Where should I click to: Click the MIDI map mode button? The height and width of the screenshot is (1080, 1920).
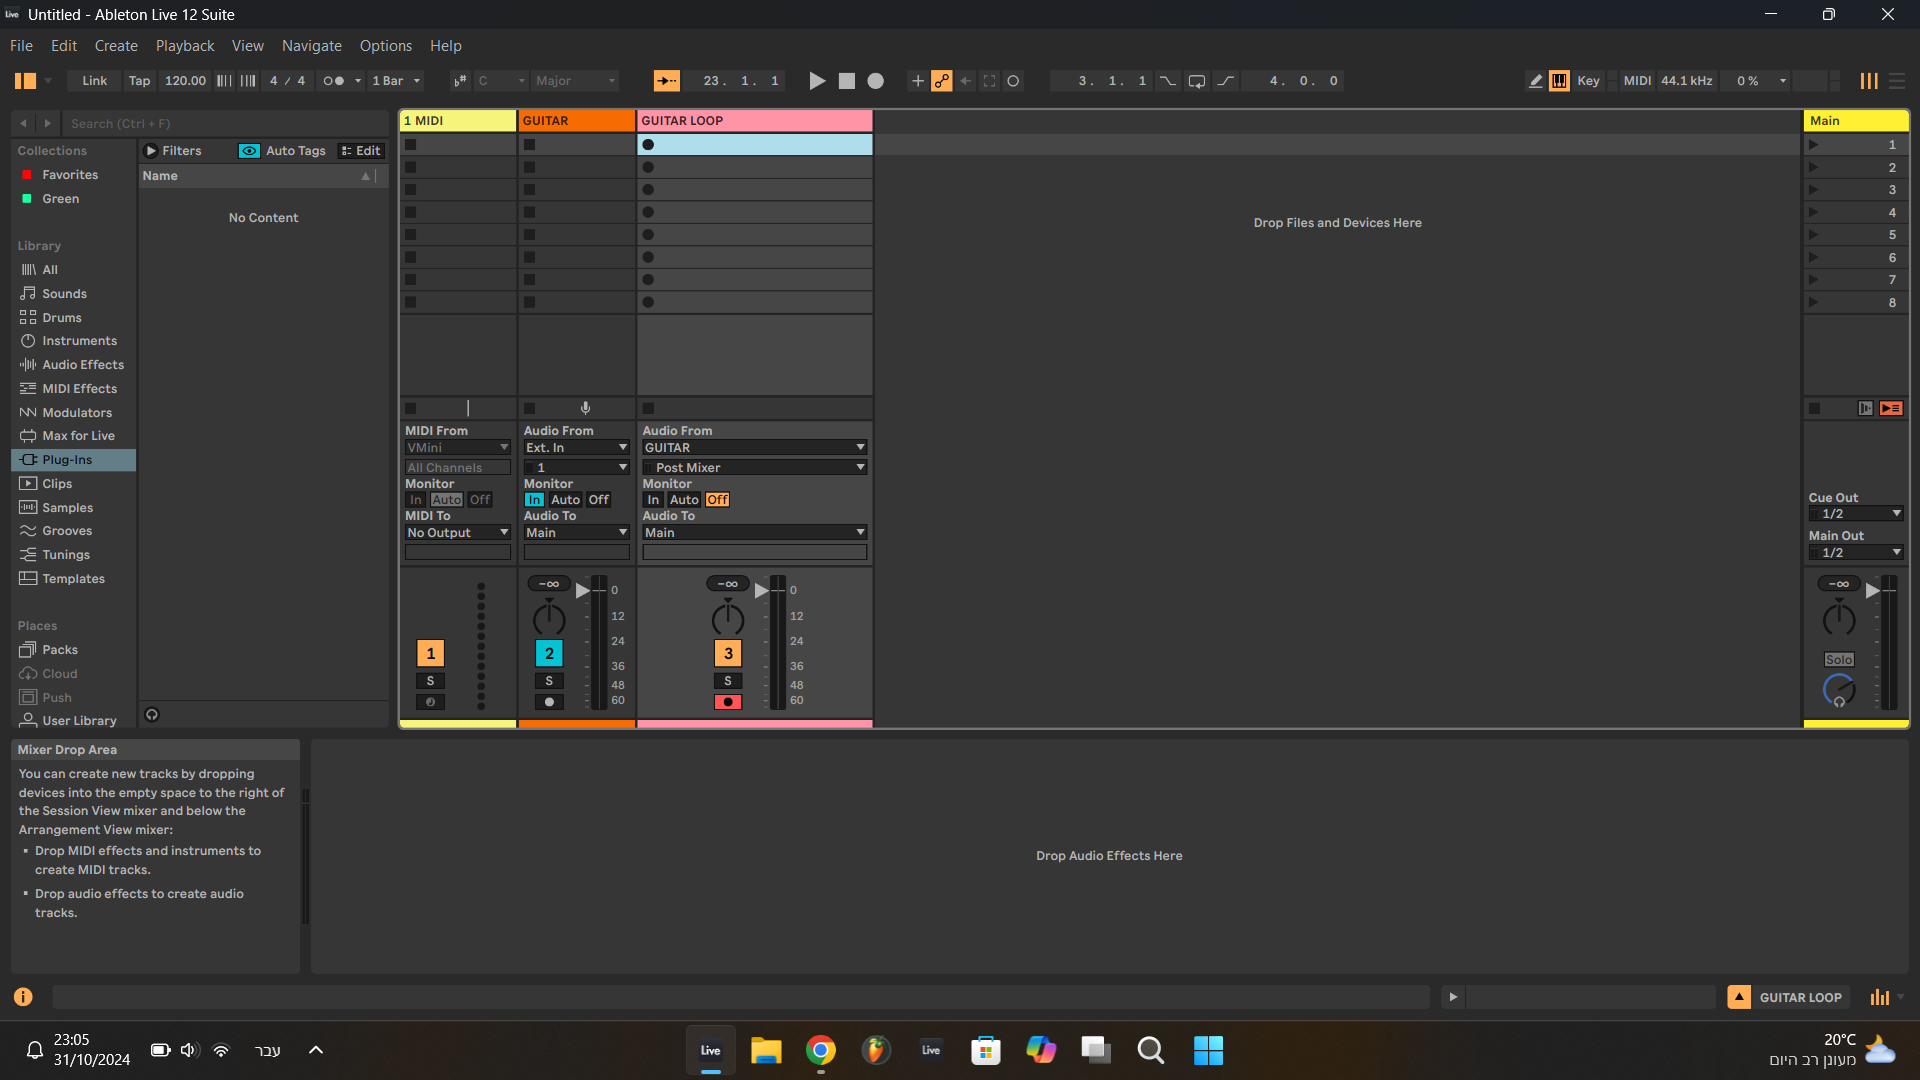click(x=1637, y=81)
